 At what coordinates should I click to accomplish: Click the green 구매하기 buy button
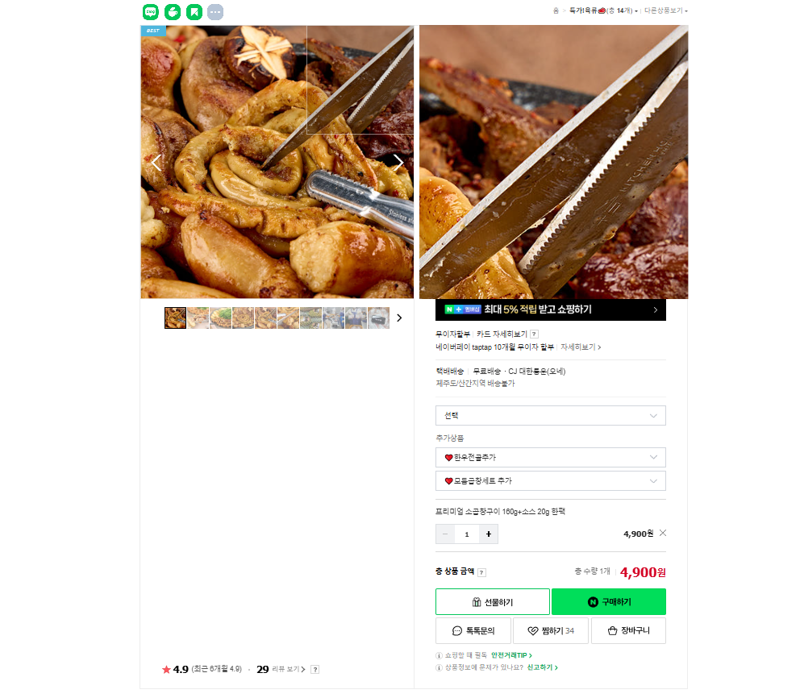click(609, 602)
